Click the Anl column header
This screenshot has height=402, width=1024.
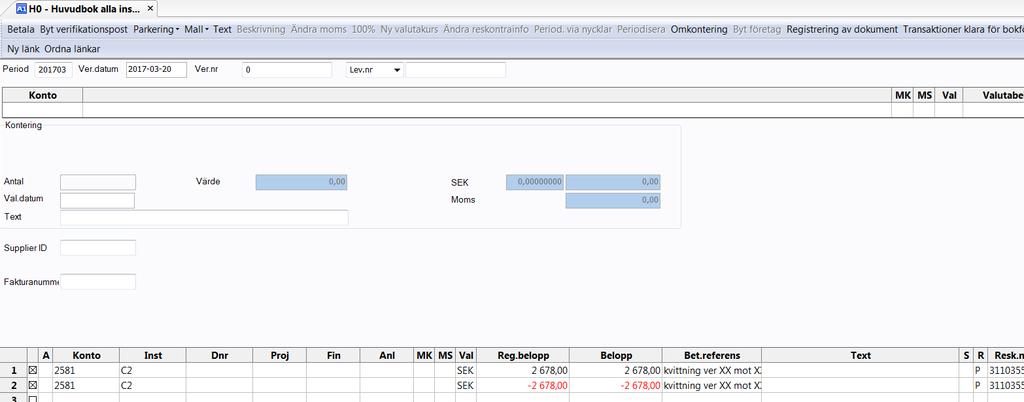pyautogui.click(x=387, y=356)
